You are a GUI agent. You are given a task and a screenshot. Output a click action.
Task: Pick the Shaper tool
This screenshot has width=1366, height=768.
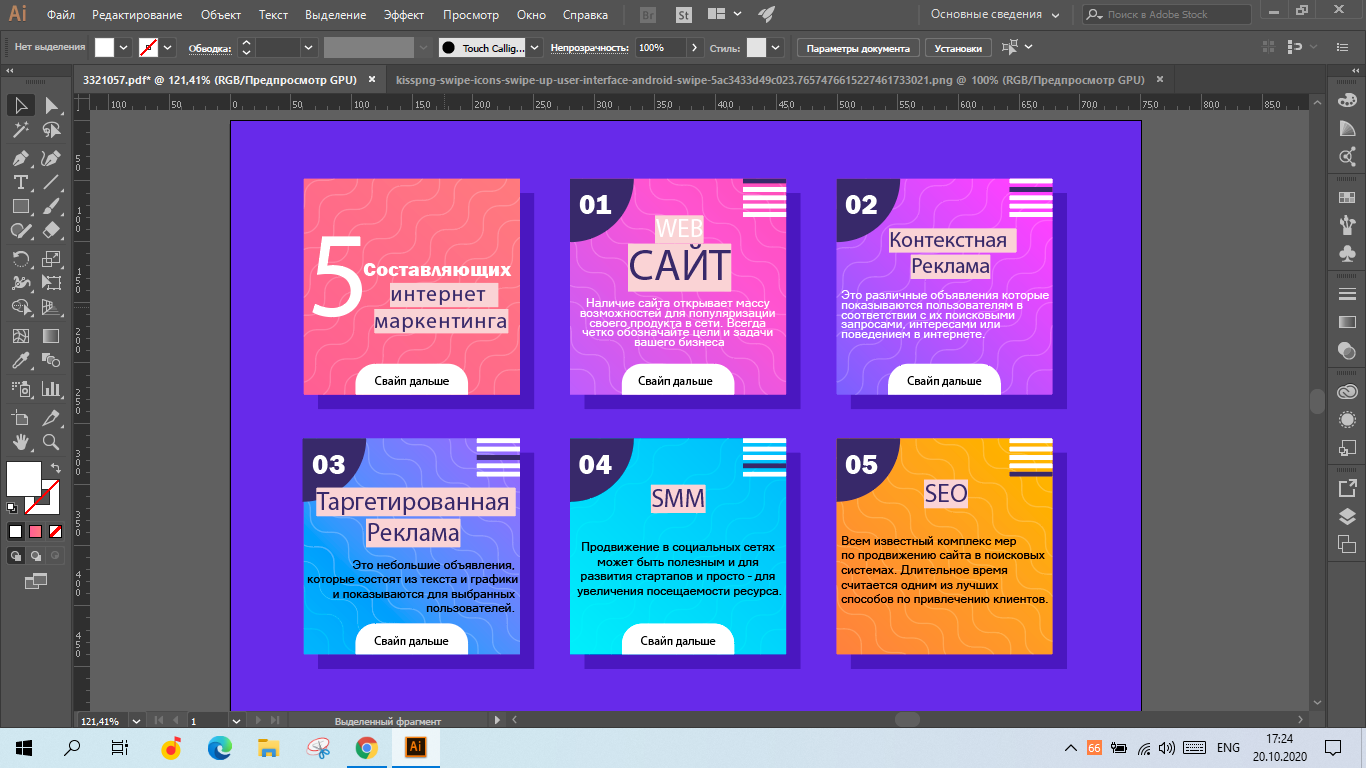(20, 230)
